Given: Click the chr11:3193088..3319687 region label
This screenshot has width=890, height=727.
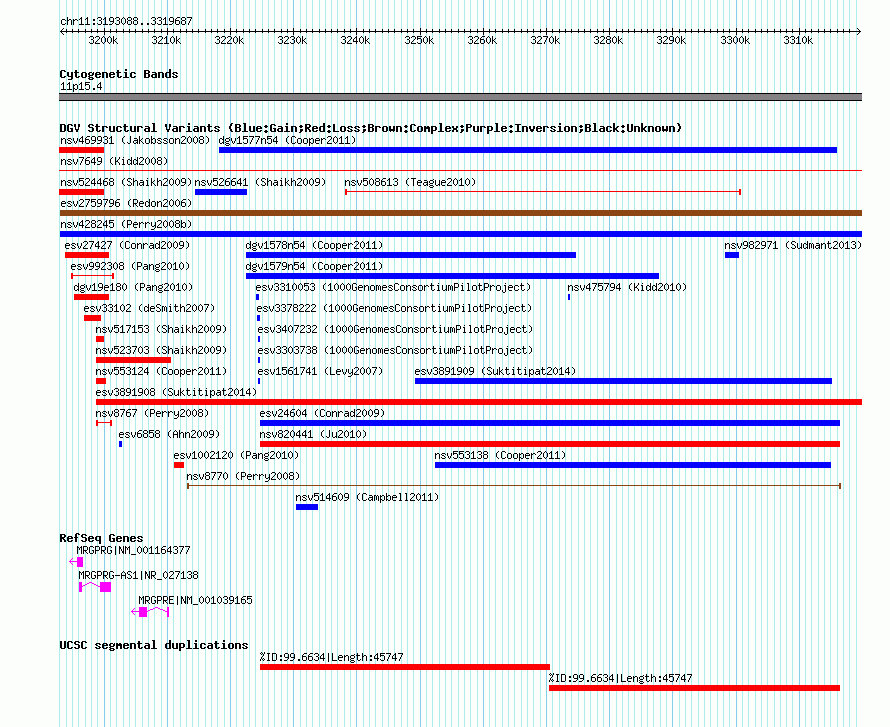Looking at the screenshot, I should 126,21.
